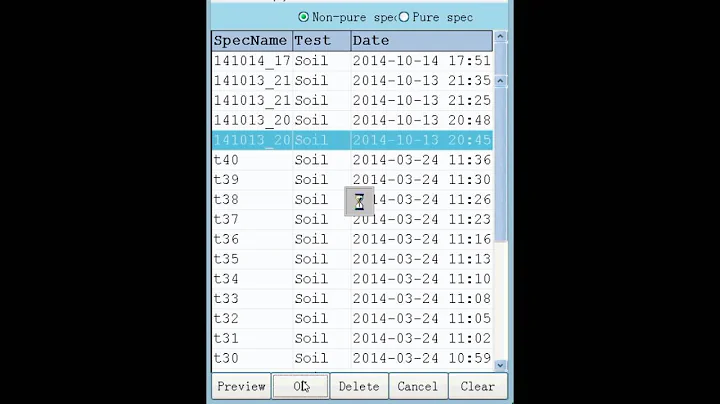720x404 pixels.
Task: Click the scroll-down arrow at list bottom
Action: pyautogui.click(x=500, y=365)
